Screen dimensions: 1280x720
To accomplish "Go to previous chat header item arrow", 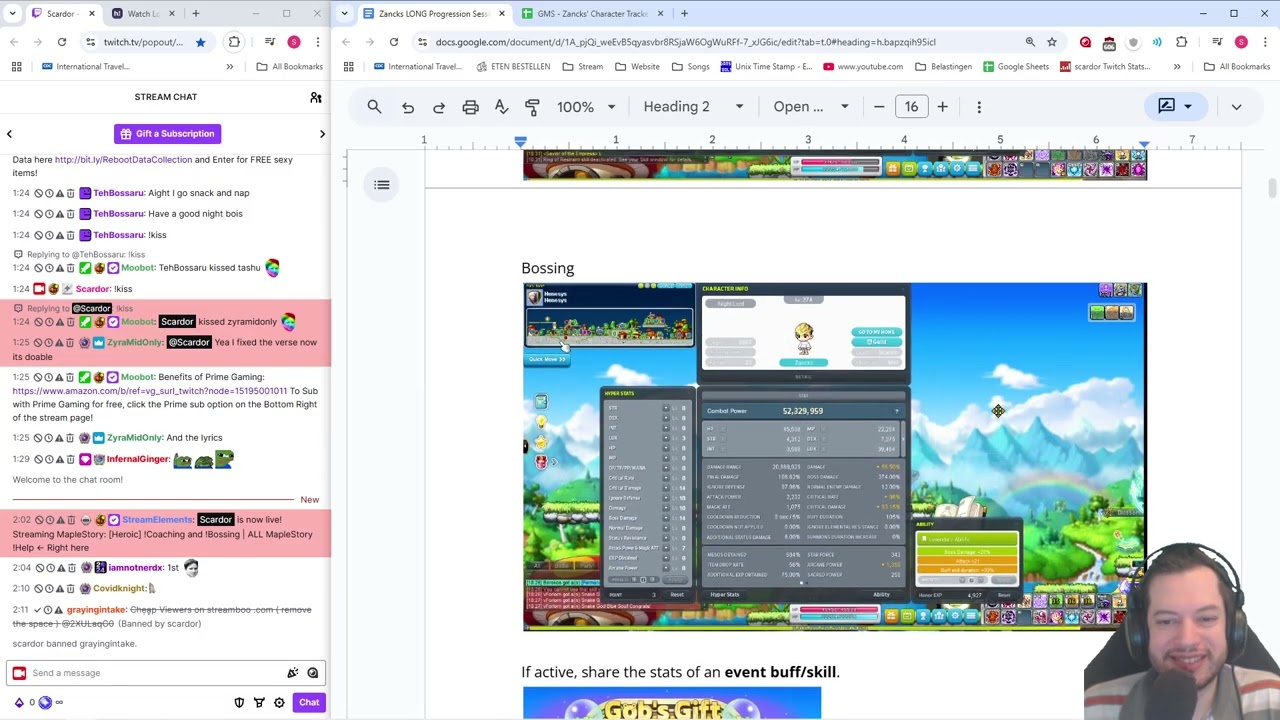I will (x=9, y=134).
